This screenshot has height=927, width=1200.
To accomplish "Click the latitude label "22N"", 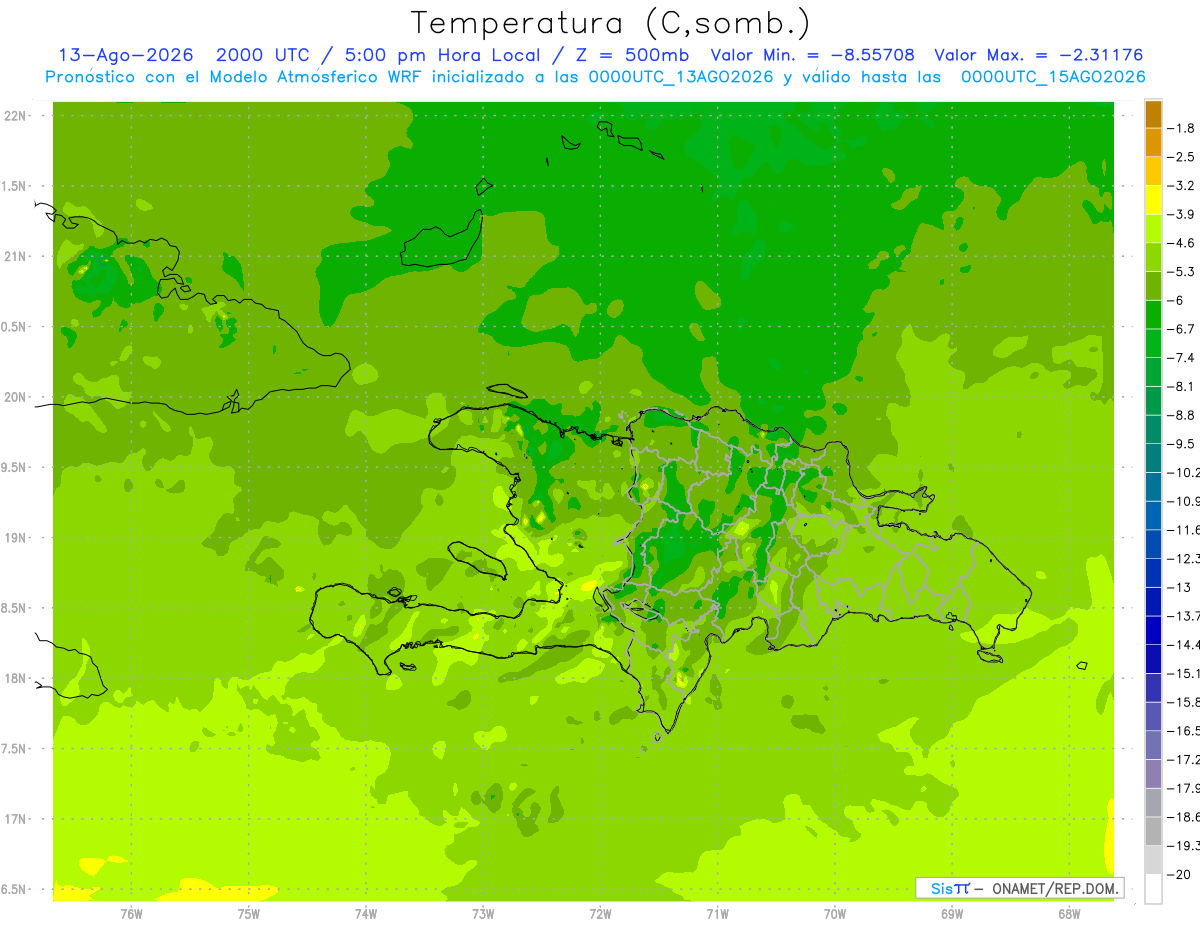I will click(15, 116).
